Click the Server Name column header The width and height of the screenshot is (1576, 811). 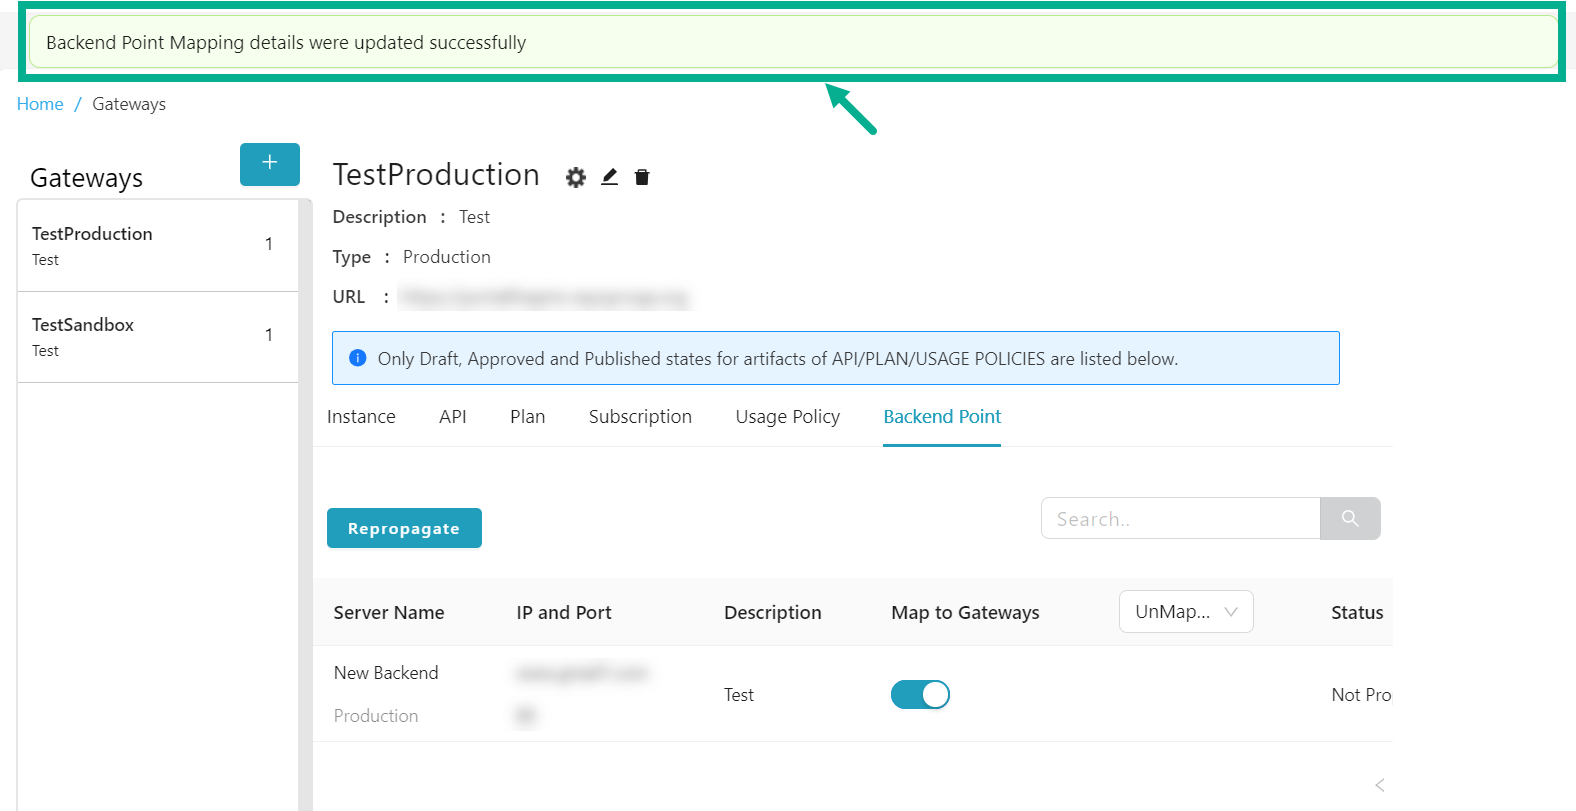(x=389, y=613)
